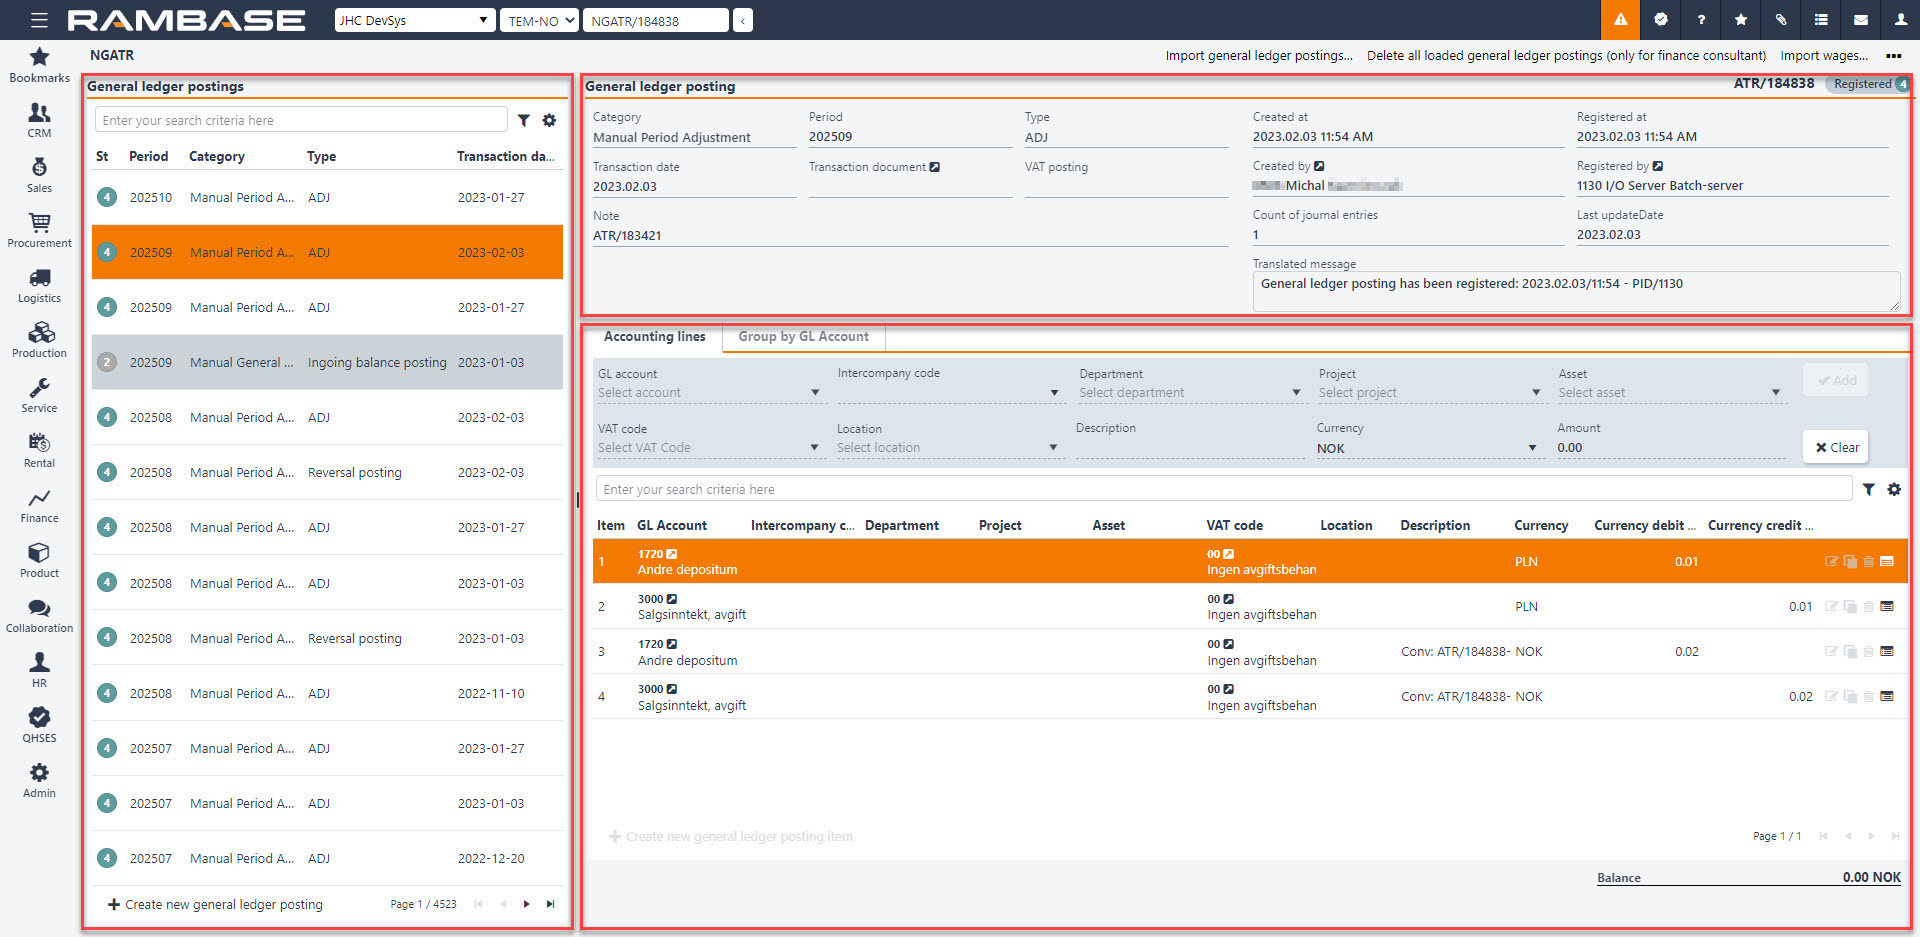This screenshot has height=937, width=1920.
Task: Click Import general ledger postings menu item
Action: coord(1258,56)
